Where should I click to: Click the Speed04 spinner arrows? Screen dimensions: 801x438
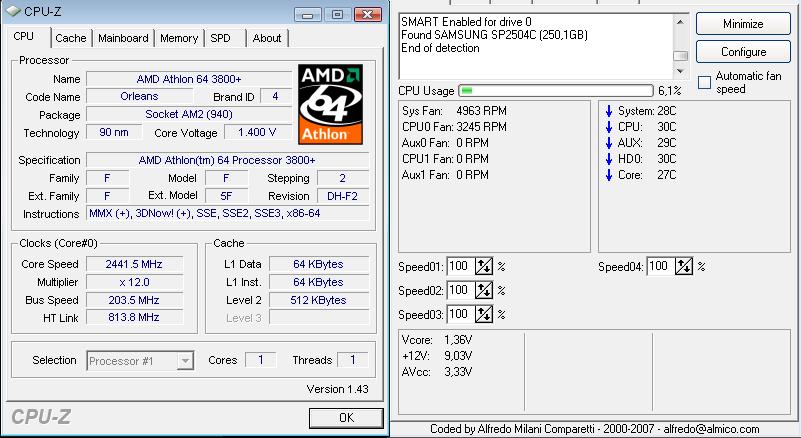pos(684,266)
